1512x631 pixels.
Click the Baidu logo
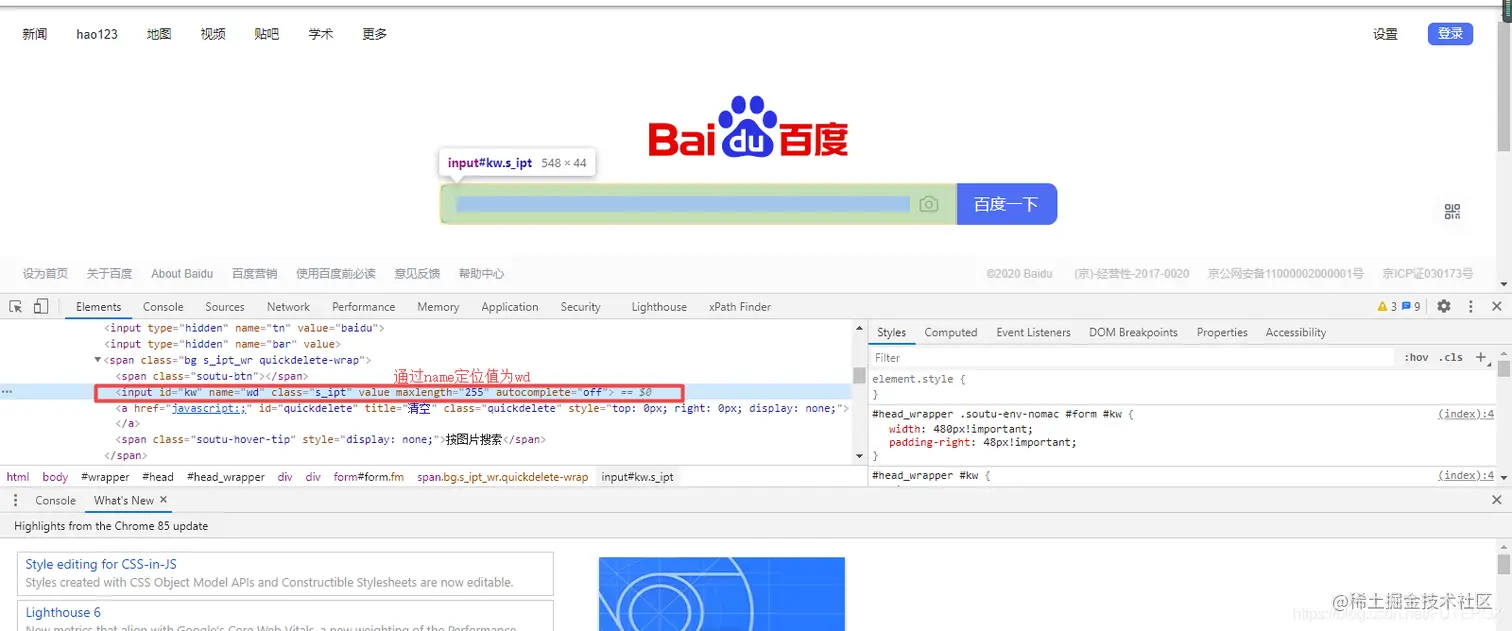(x=748, y=126)
